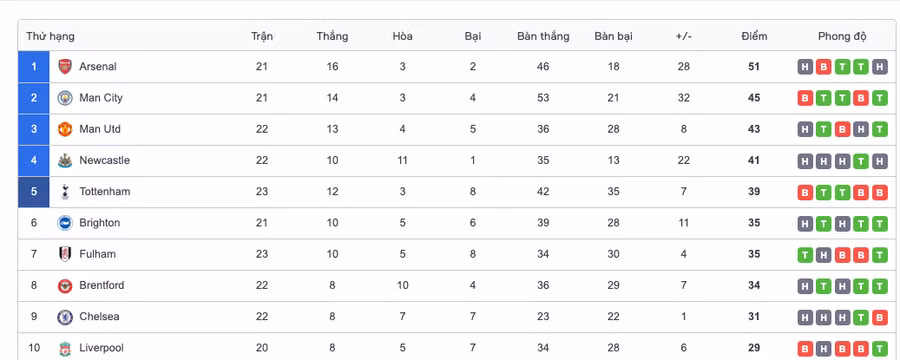Click the Brentford club logo
The height and width of the screenshot is (360, 900).
(x=65, y=285)
